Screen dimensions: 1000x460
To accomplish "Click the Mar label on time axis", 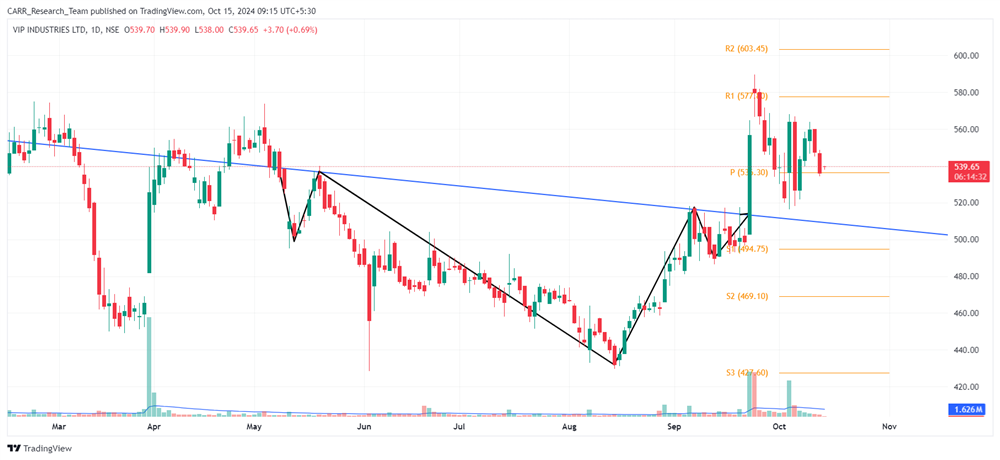I will 58,425.
